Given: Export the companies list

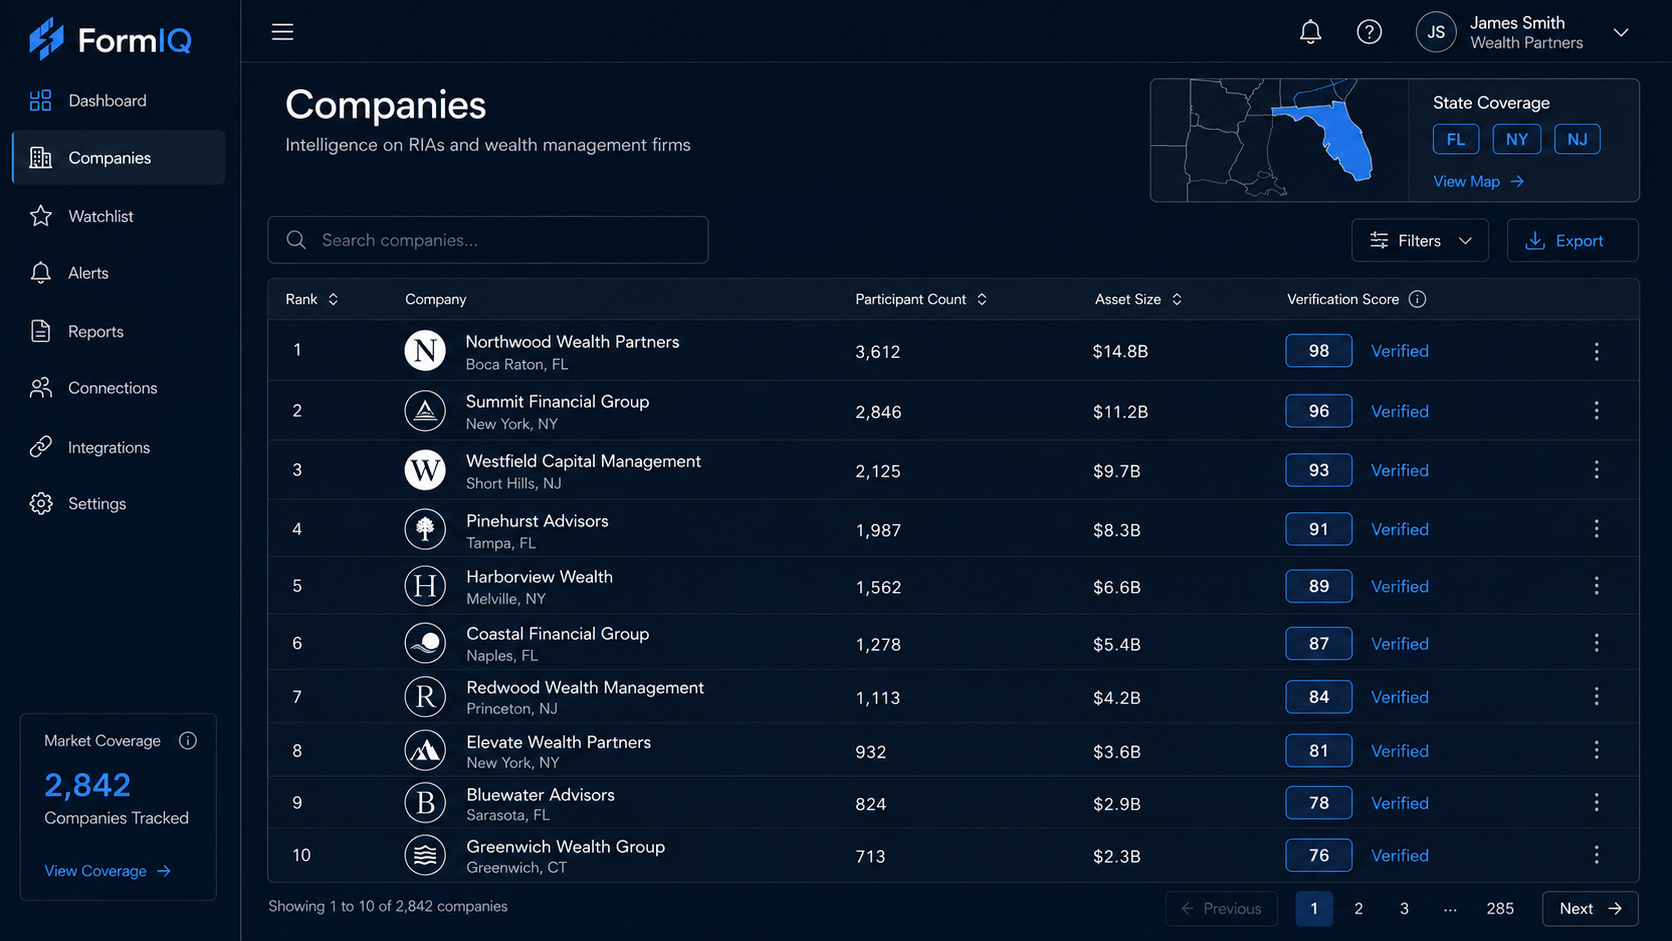Looking at the screenshot, I should 1572,240.
